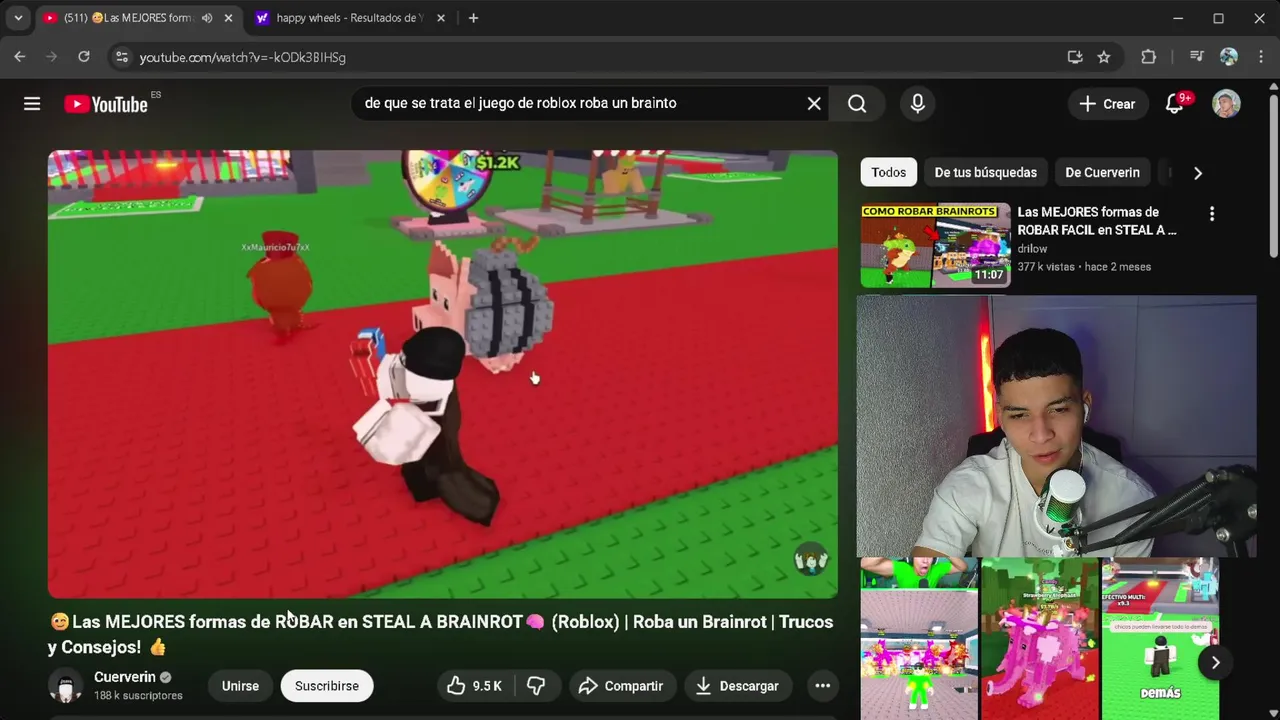Like the video with thumbs up
The width and height of the screenshot is (1280, 720).
[474, 685]
